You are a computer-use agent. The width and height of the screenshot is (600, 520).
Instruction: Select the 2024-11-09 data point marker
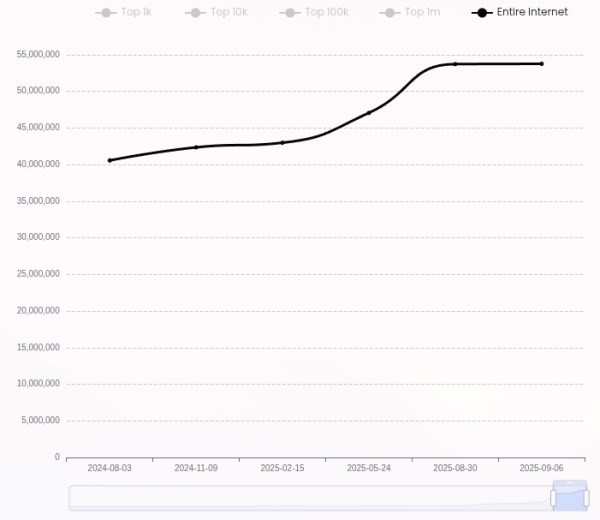[196, 147]
